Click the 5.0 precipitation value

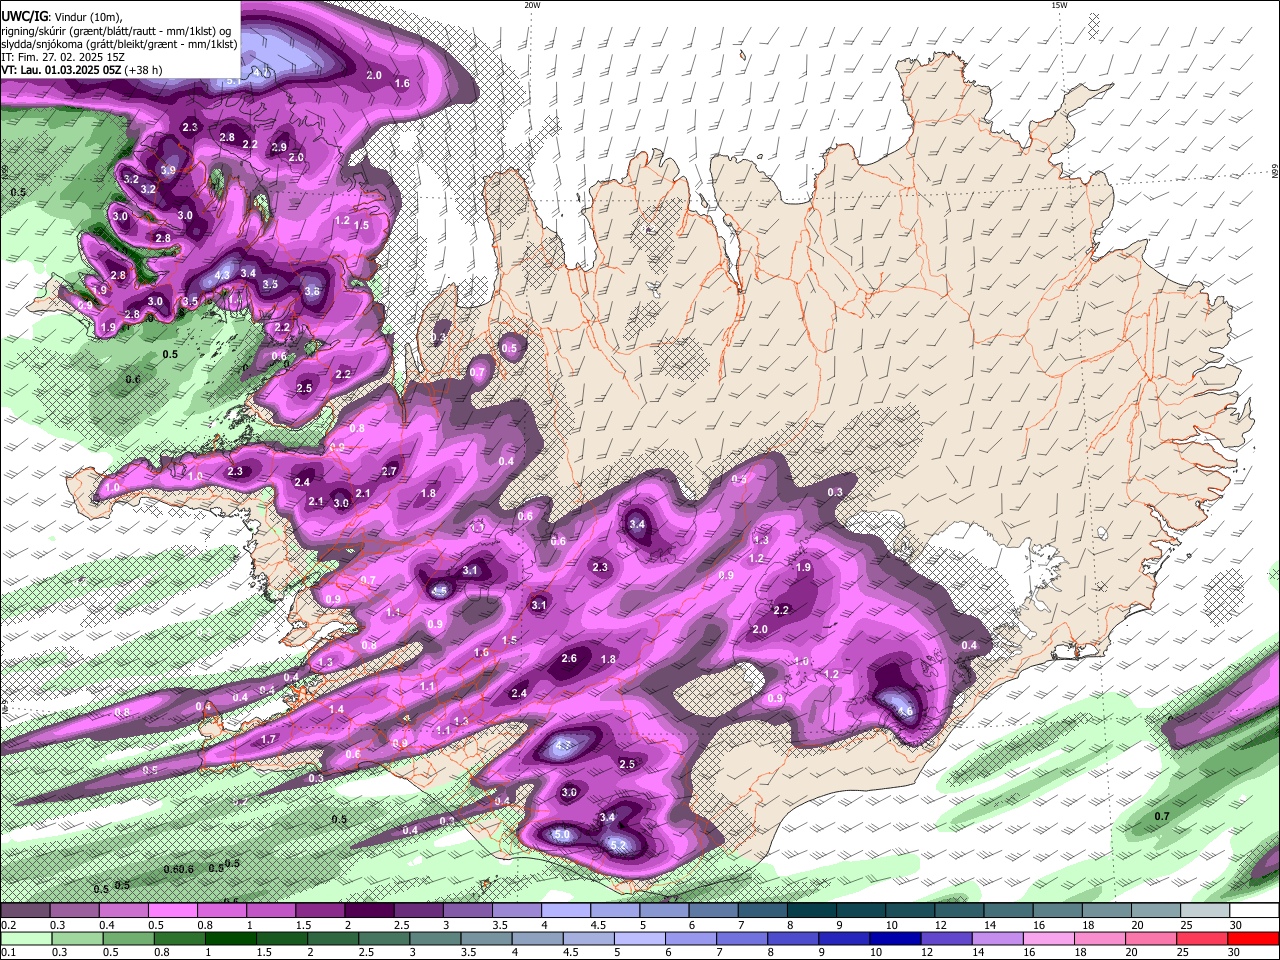click(561, 834)
